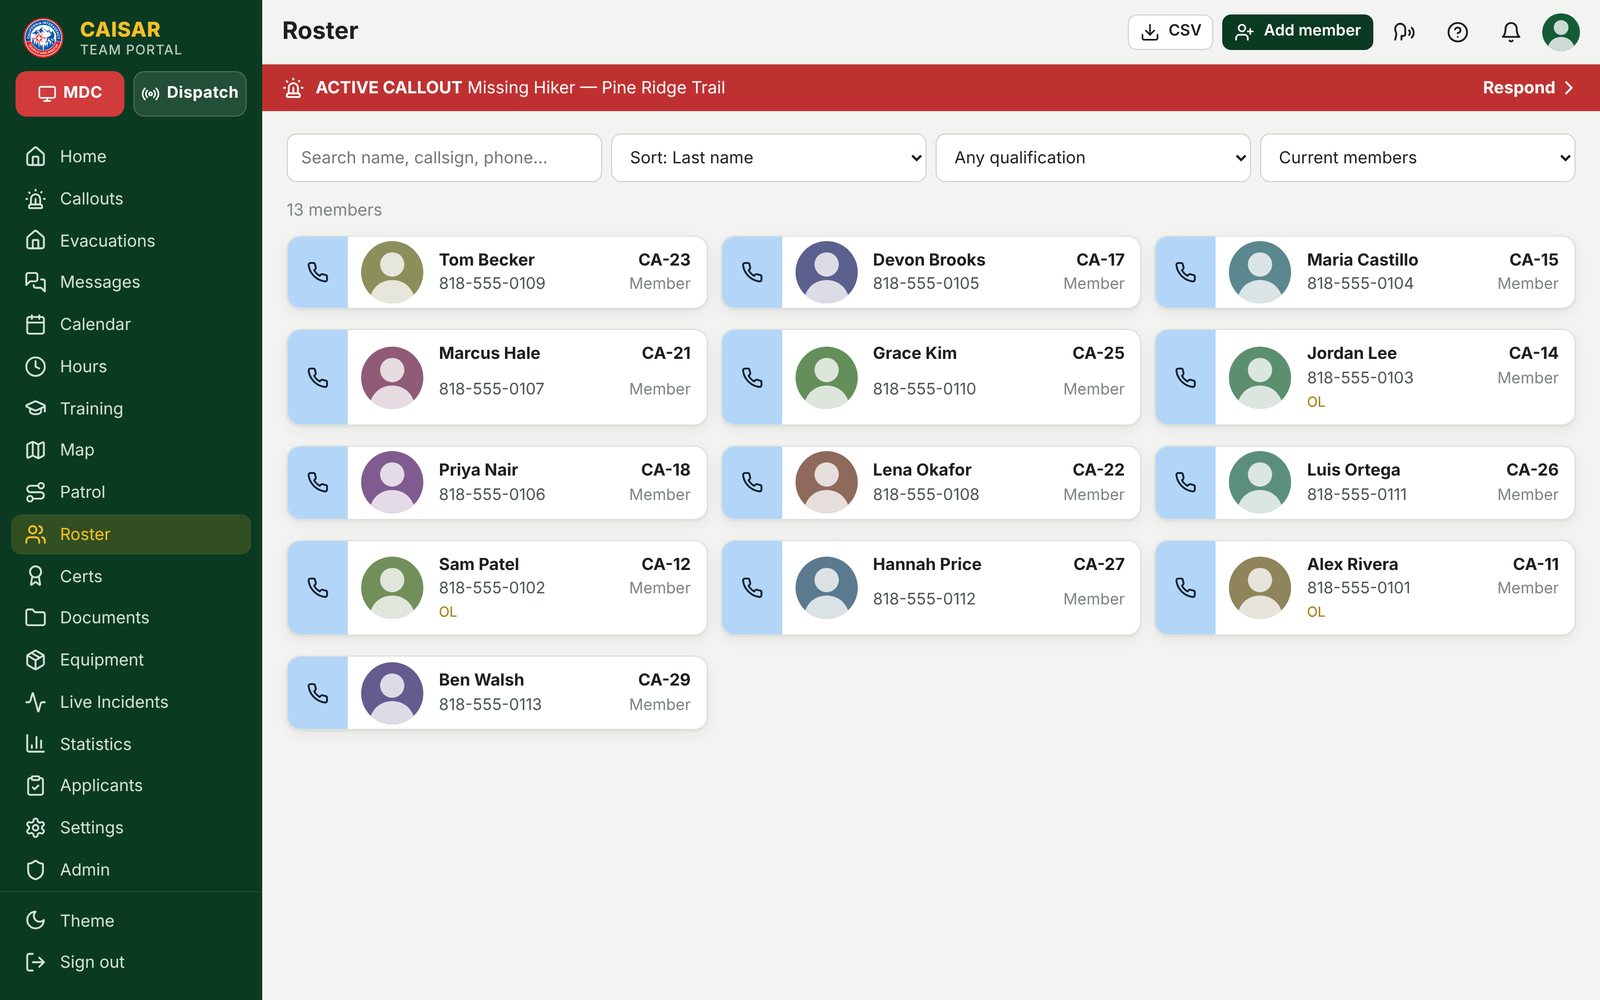Open the Current members dropdown
The image size is (1600, 1000).
(x=1417, y=158)
